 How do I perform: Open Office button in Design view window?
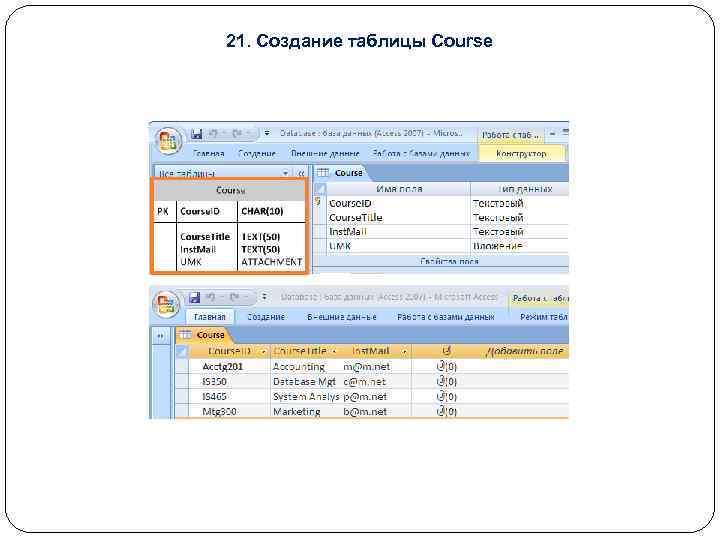(x=168, y=140)
